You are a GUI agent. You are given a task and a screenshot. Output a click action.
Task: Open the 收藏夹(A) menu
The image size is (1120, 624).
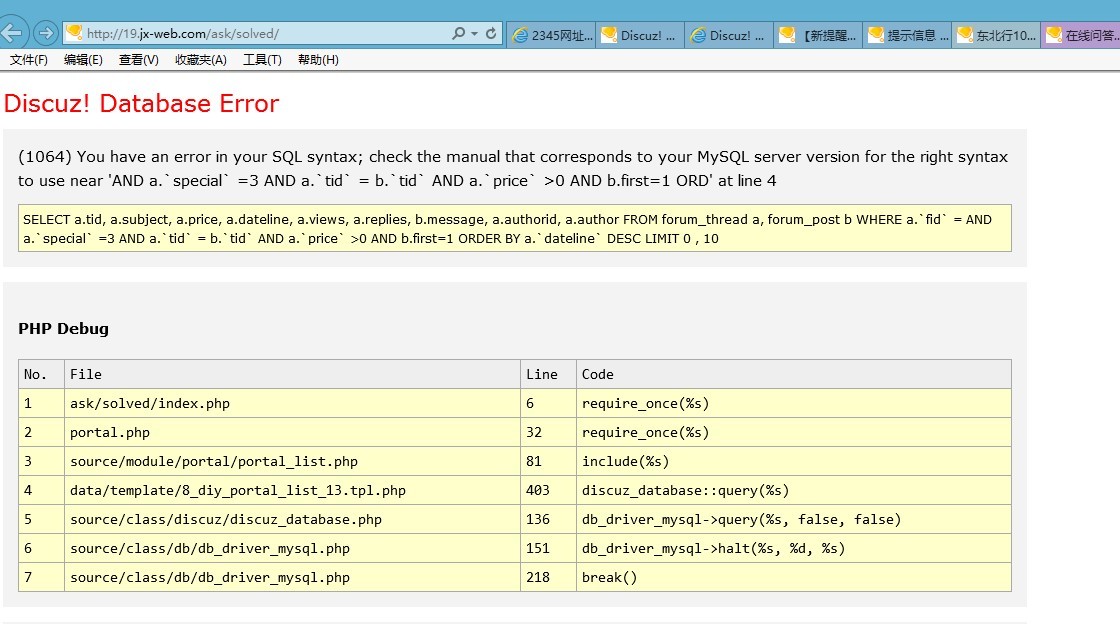[x=201, y=60]
